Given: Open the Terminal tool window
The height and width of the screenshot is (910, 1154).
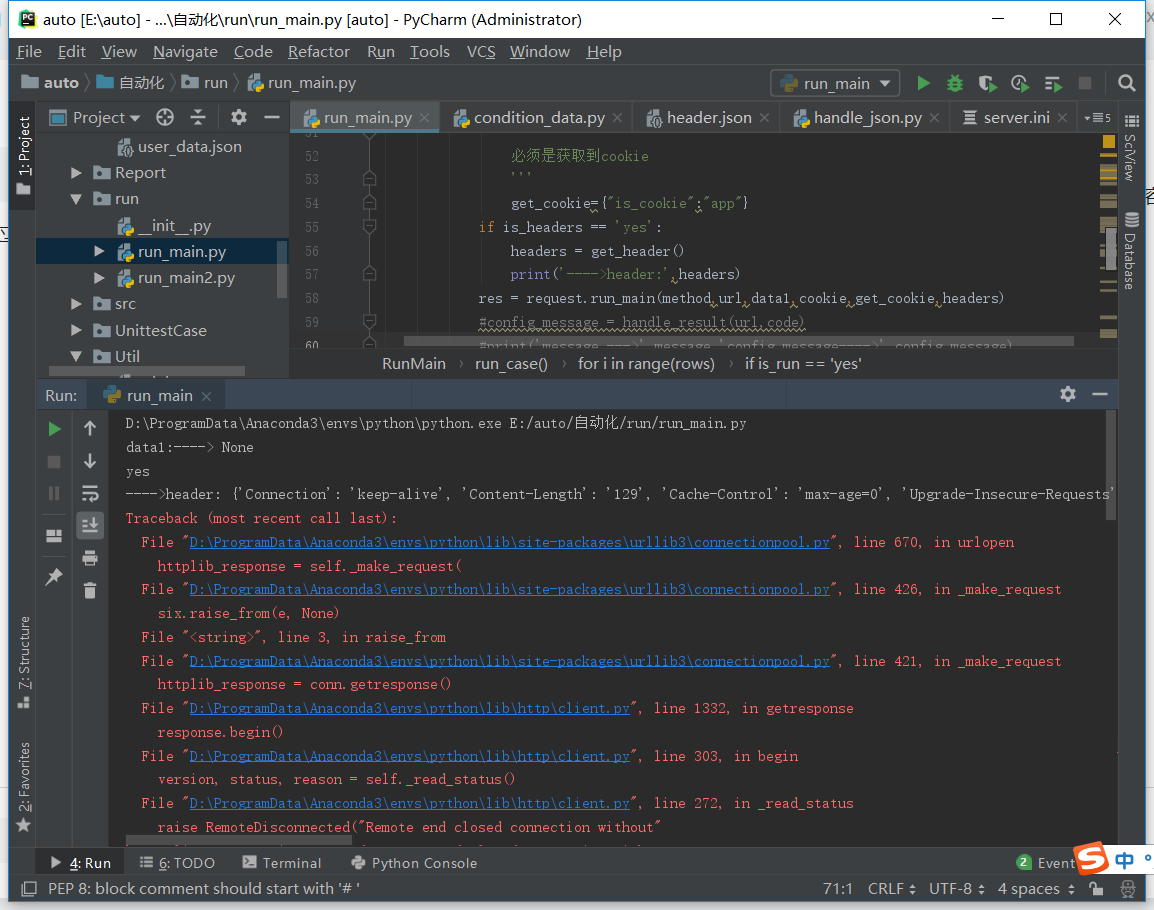Looking at the screenshot, I should point(282,863).
